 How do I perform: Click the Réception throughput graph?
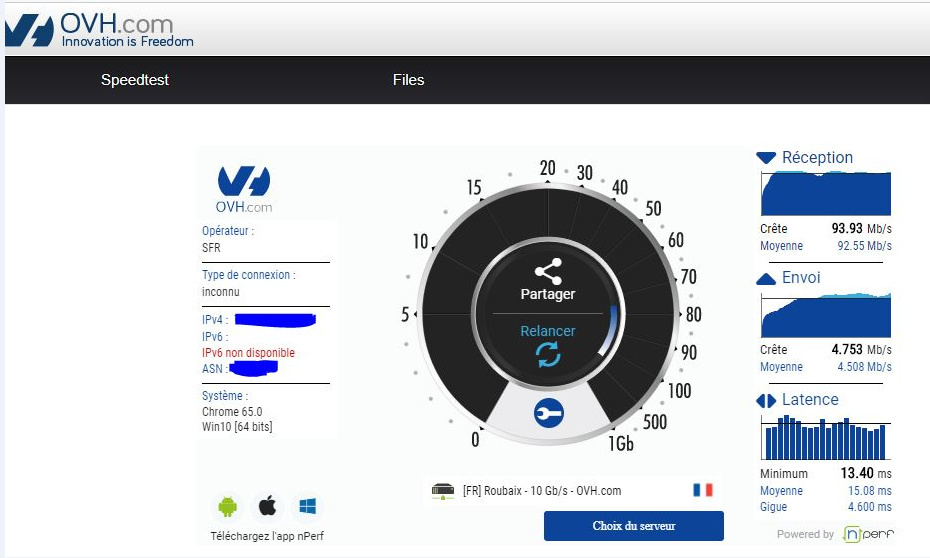pyautogui.click(x=824, y=194)
